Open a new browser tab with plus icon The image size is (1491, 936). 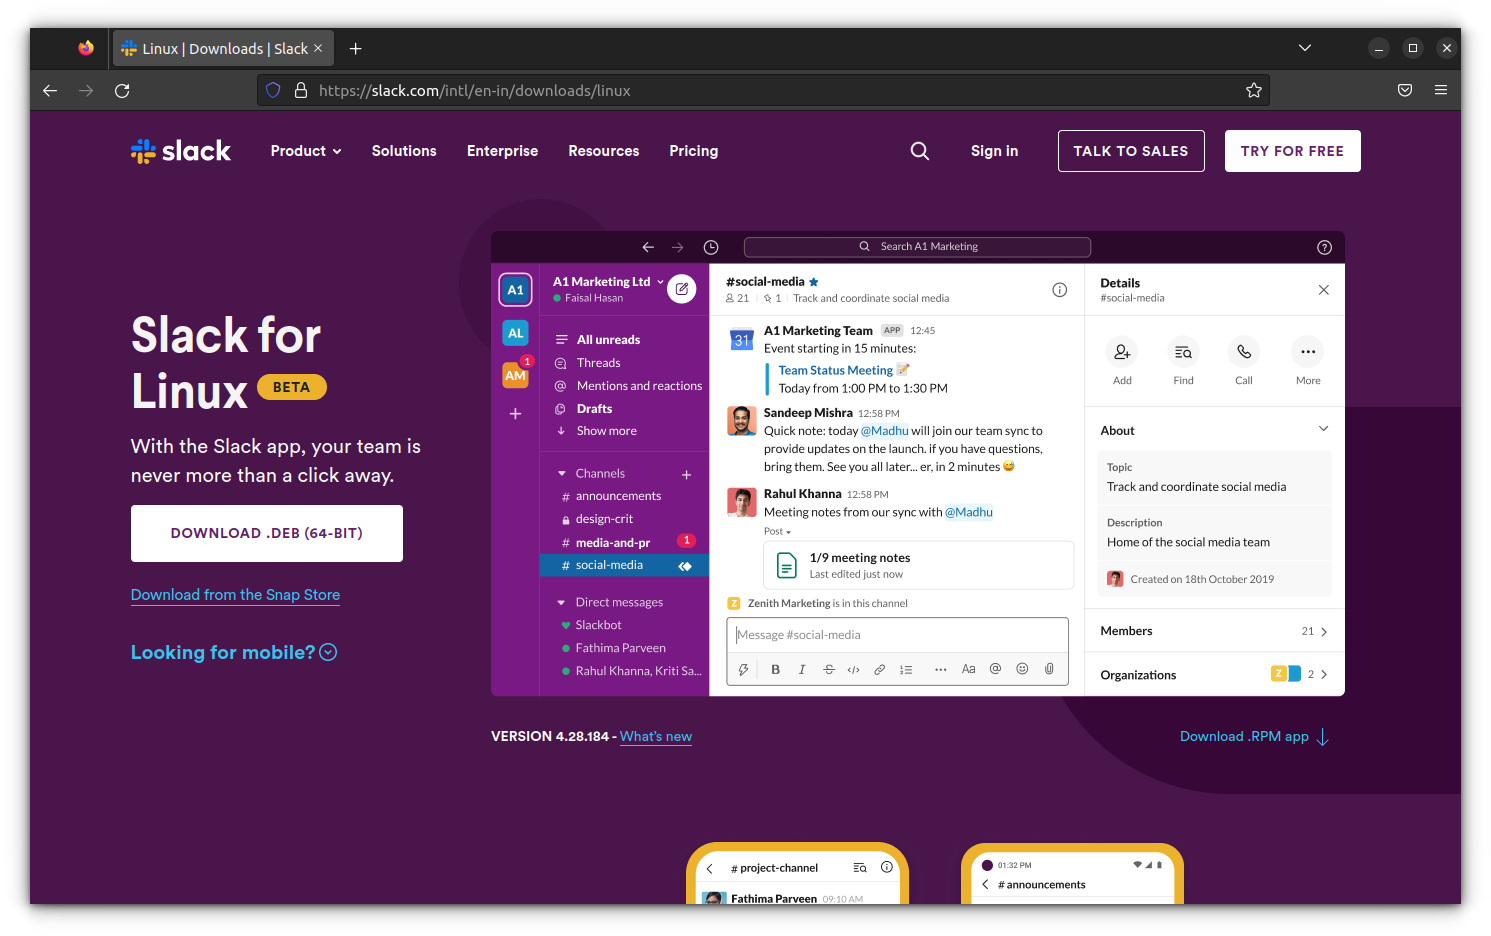coord(355,48)
